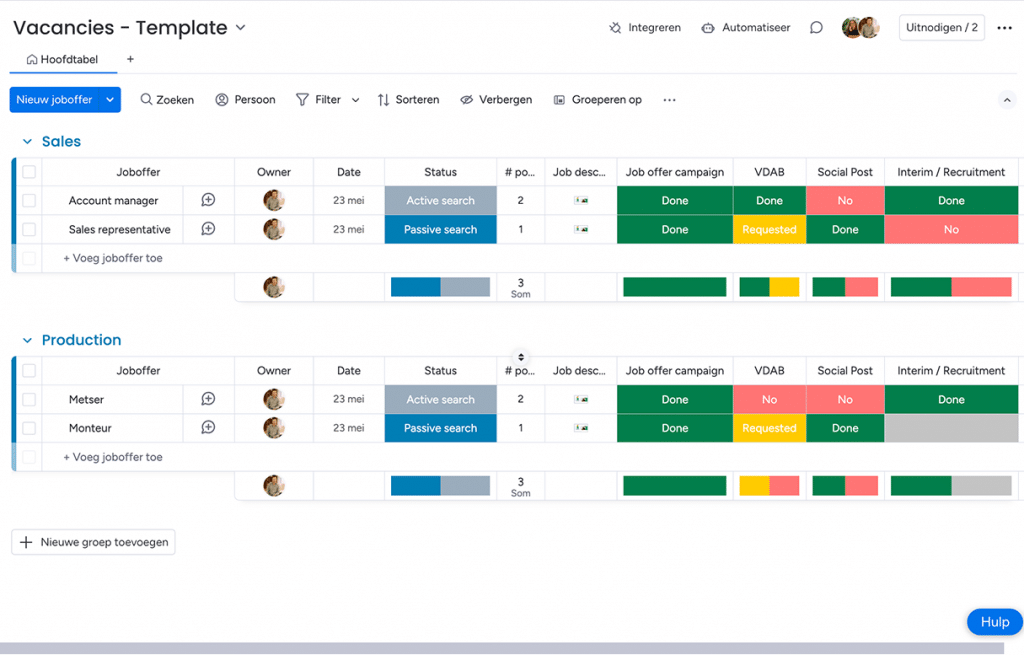
Task: Open the board title dropdown for Vacancies - Template
Action: tap(240, 28)
